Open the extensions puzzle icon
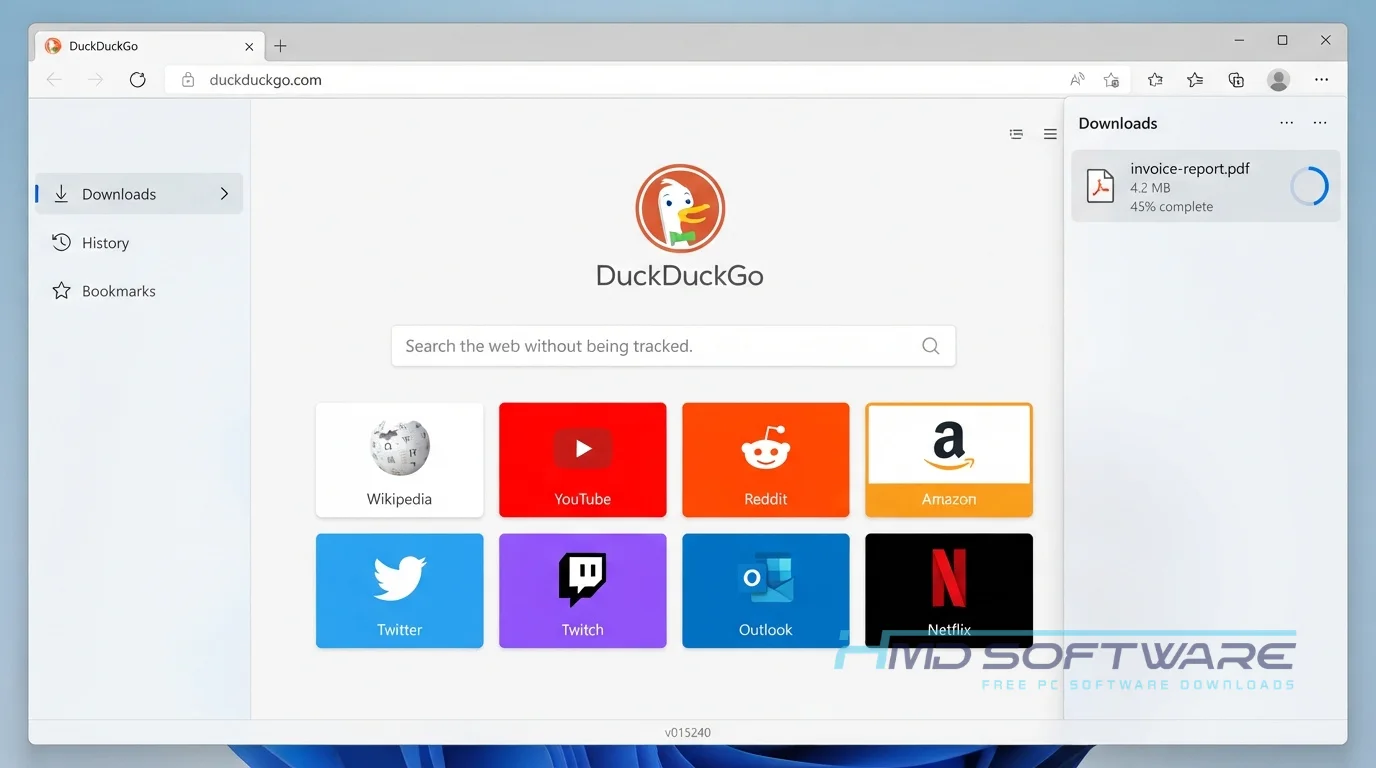 pyautogui.click(x=1155, y=80)
